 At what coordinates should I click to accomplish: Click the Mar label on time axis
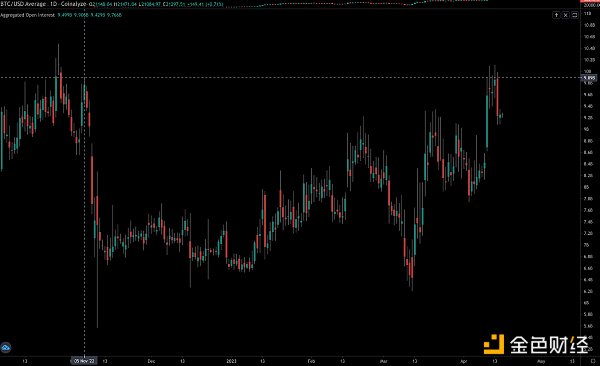point(383,361)
